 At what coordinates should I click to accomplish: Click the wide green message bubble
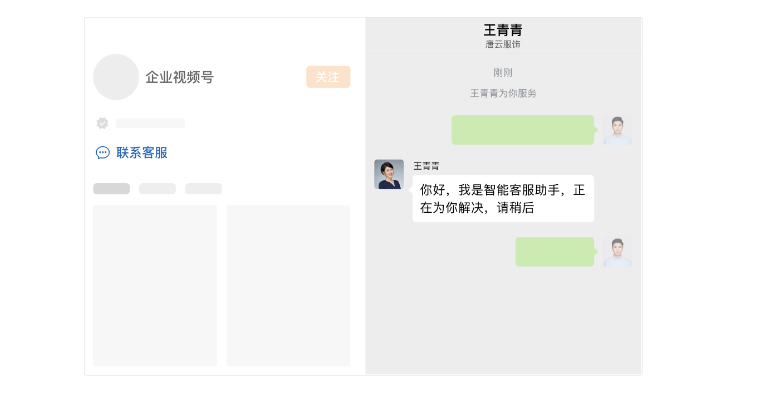coord(523,130)
